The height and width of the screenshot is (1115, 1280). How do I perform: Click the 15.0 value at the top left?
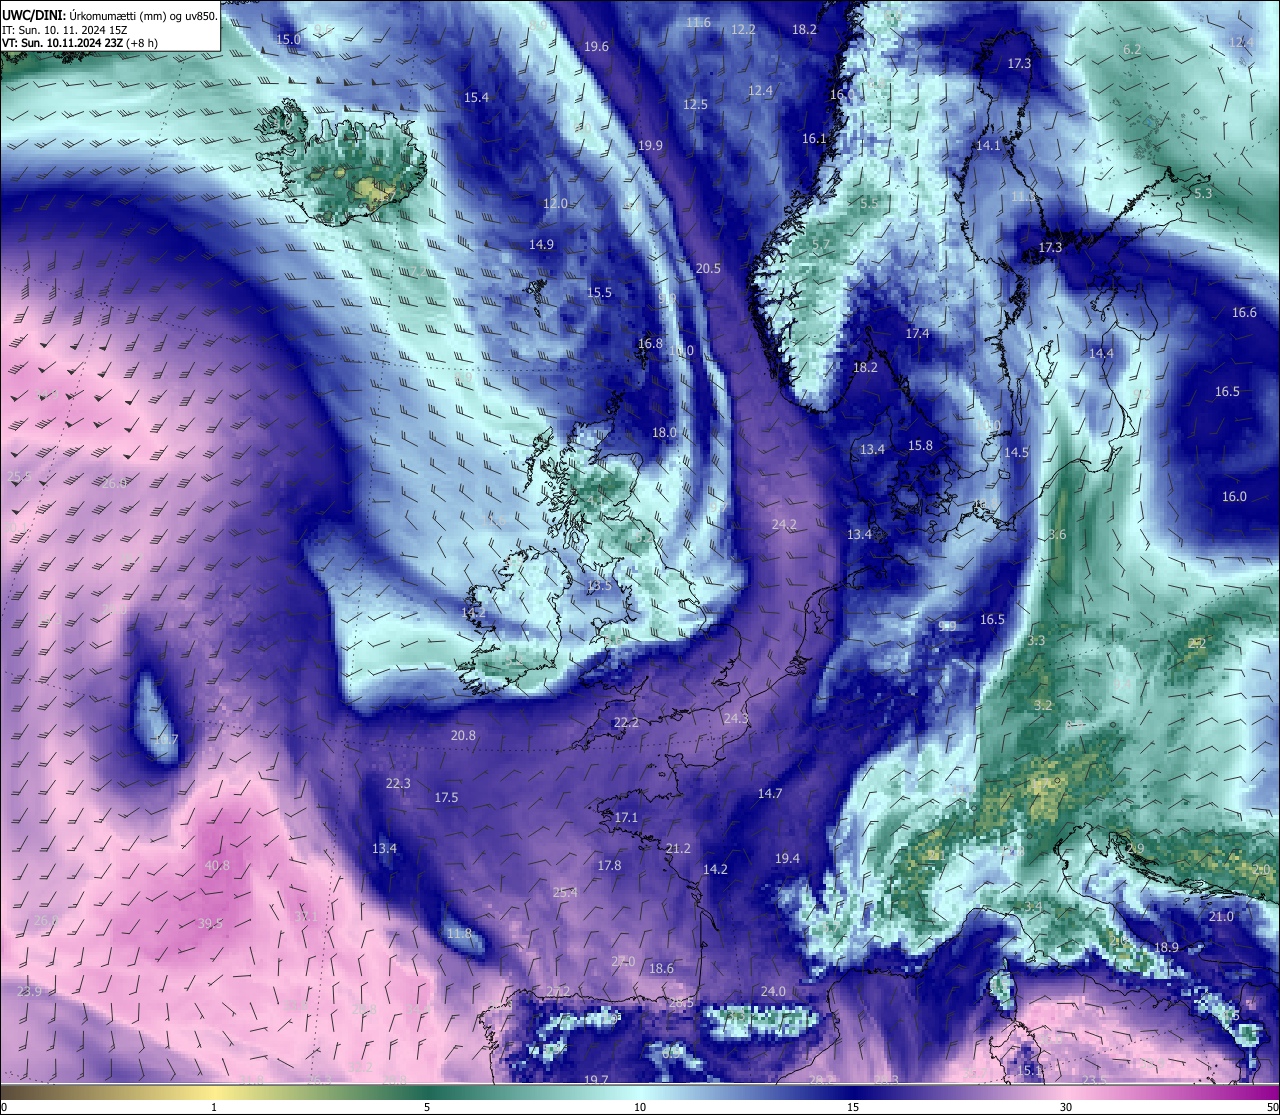point(288,39)
